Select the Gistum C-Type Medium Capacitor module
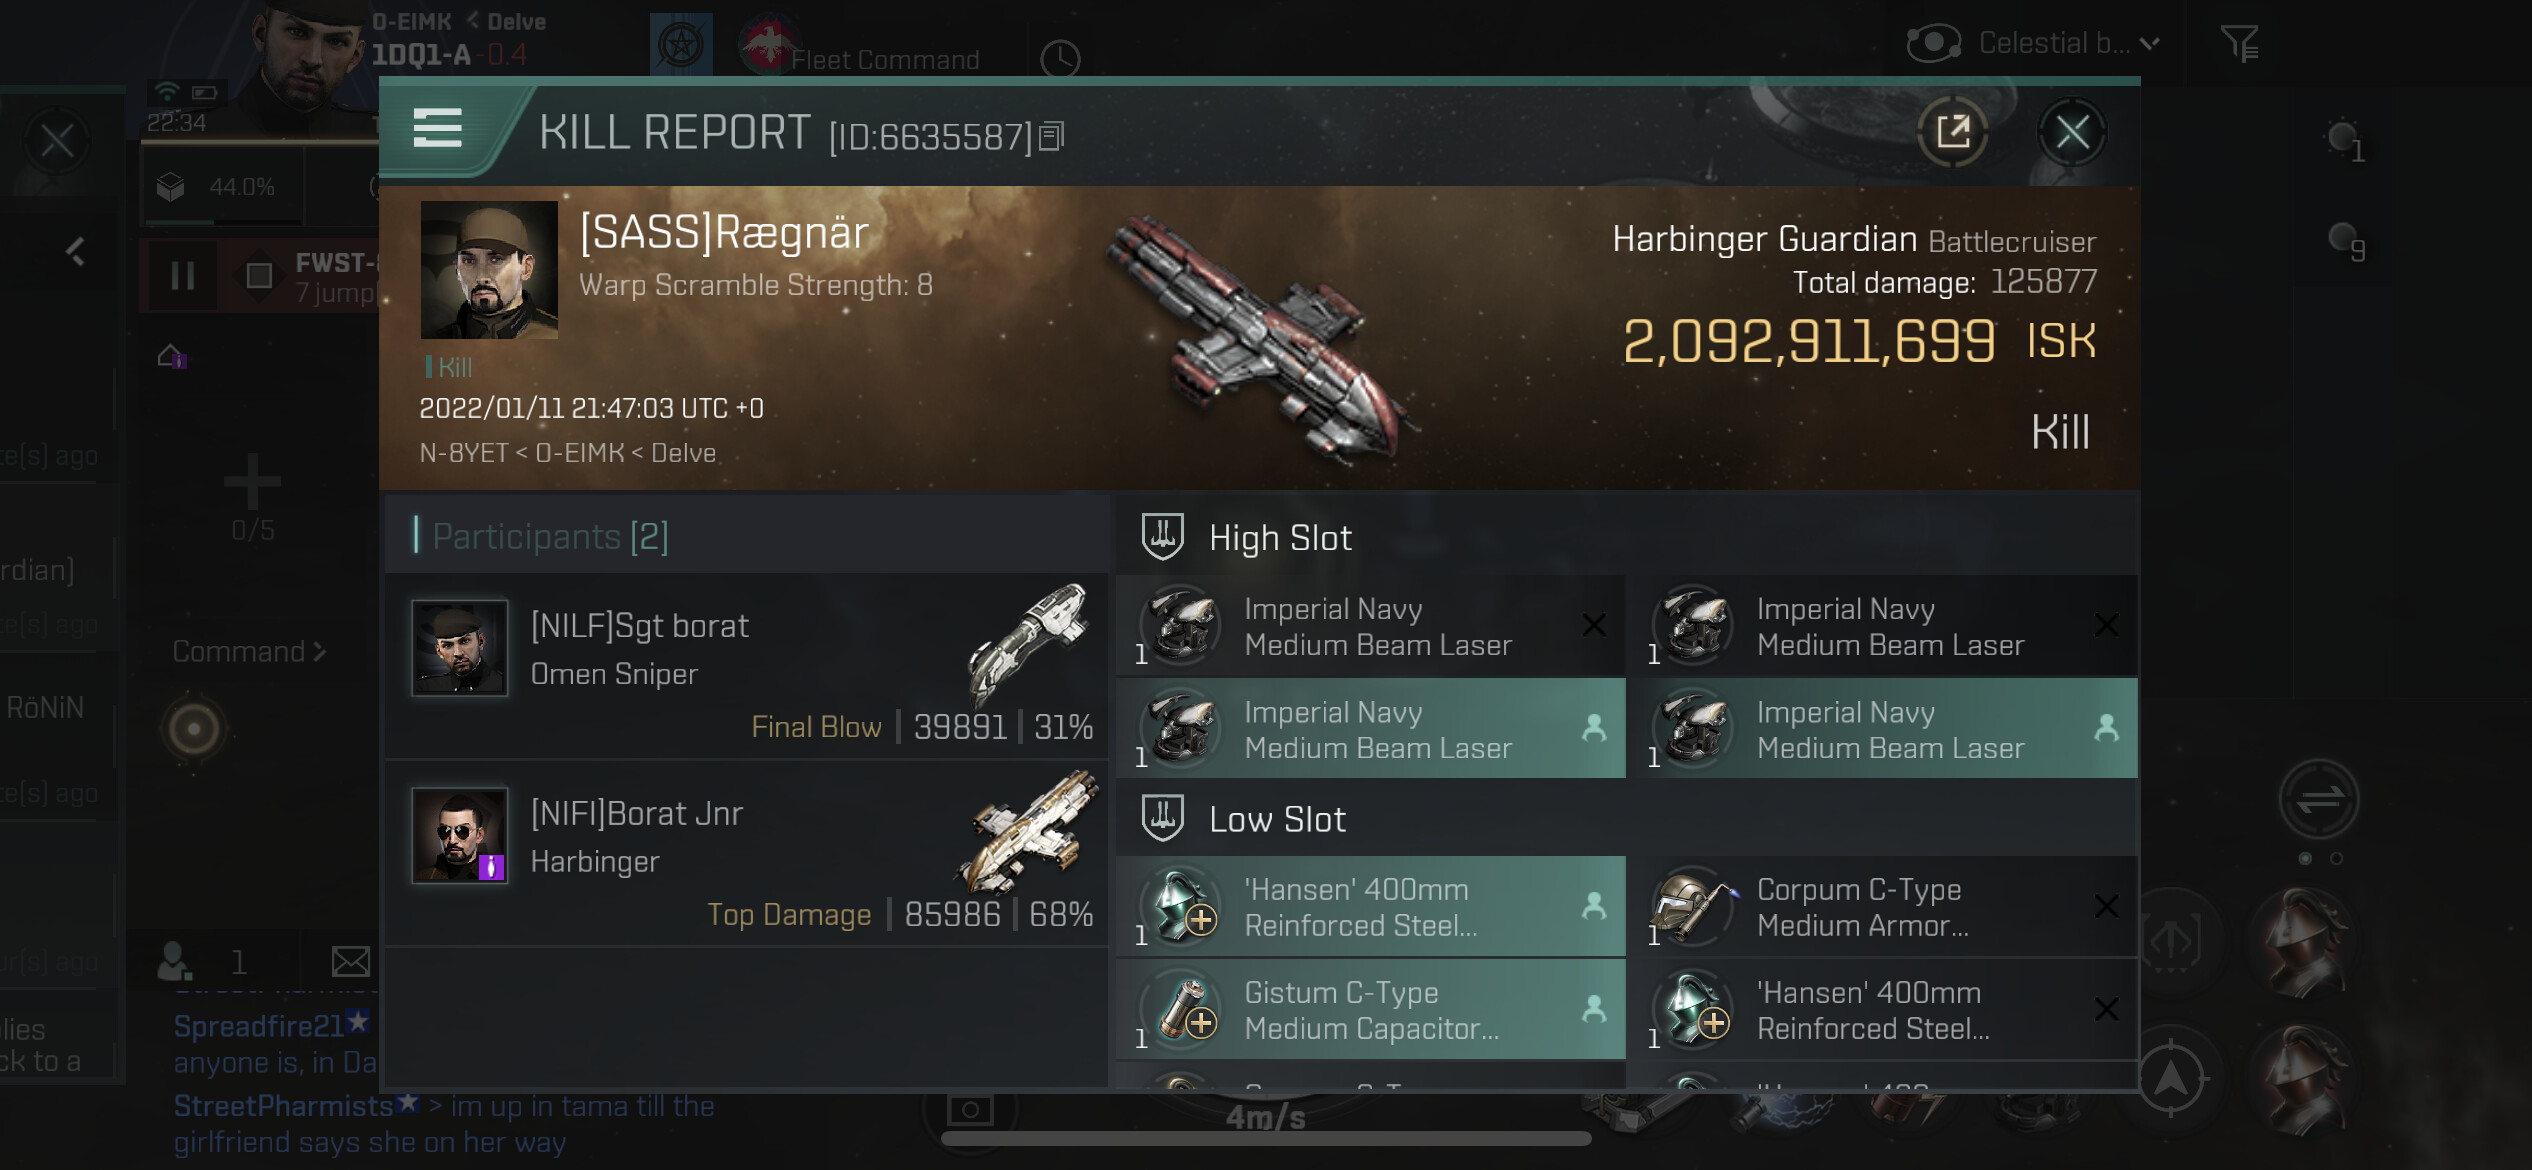The image size is (2532, 1170). tap(1370, 1009)
